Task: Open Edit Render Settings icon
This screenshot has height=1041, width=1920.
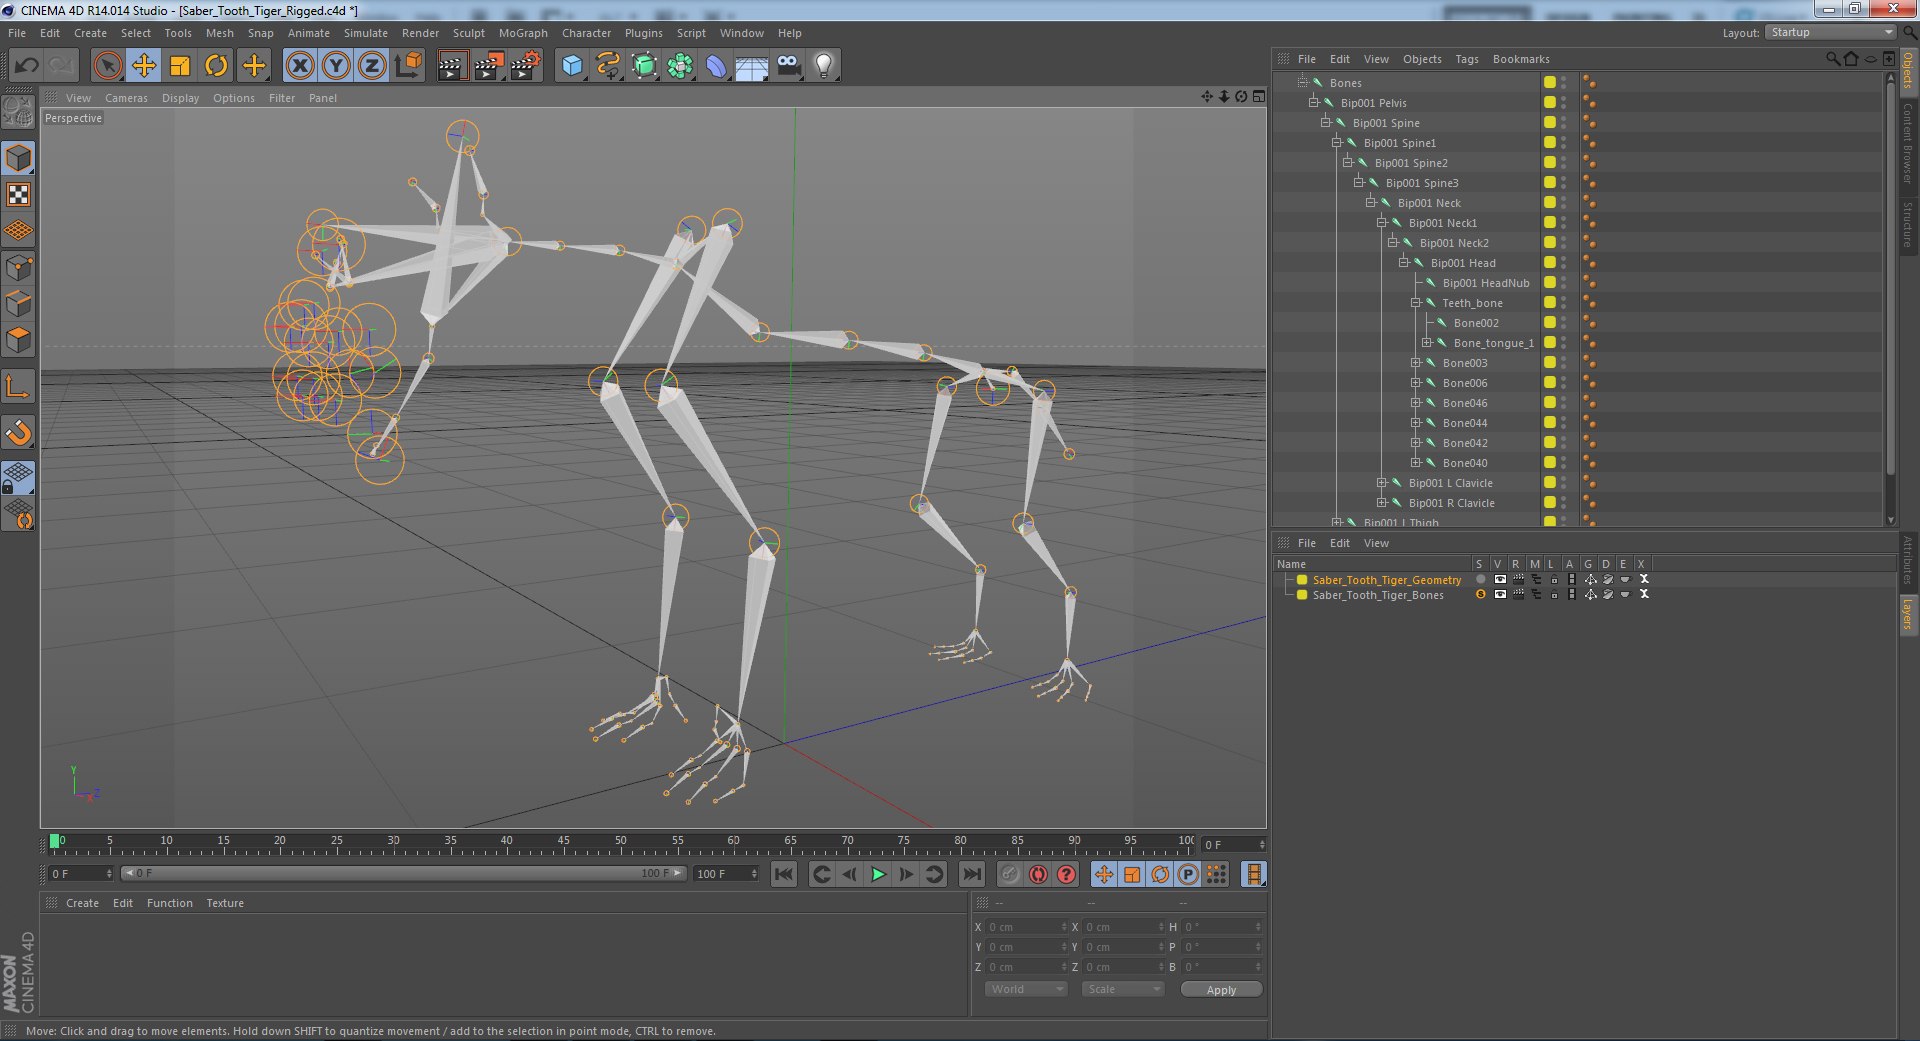Action: pyautogui.click(x=525, y=66)
